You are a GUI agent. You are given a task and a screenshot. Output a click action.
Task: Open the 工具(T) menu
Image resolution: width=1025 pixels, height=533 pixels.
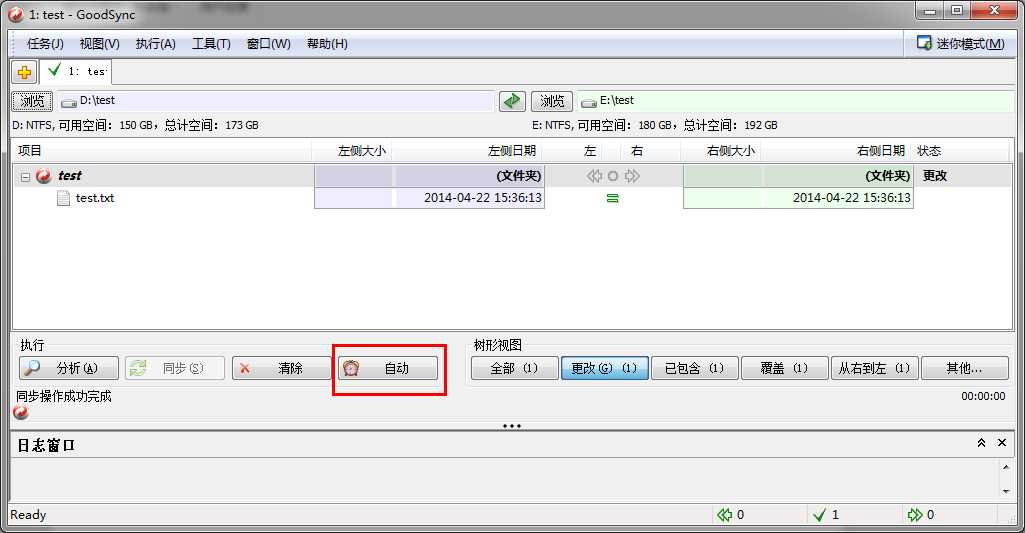pyautogui.click(x=211, y=44)
